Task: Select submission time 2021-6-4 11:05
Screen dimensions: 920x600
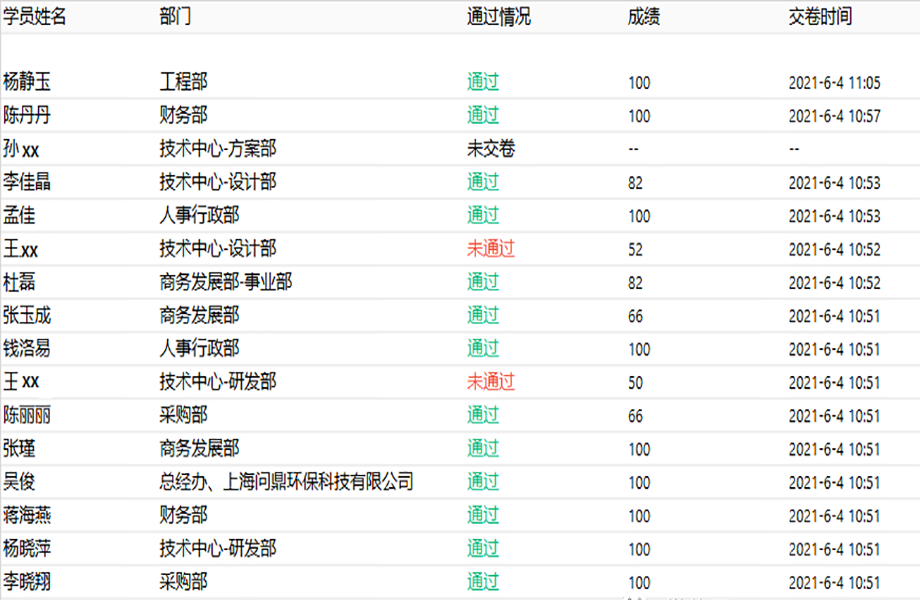Action: [834, 83]
